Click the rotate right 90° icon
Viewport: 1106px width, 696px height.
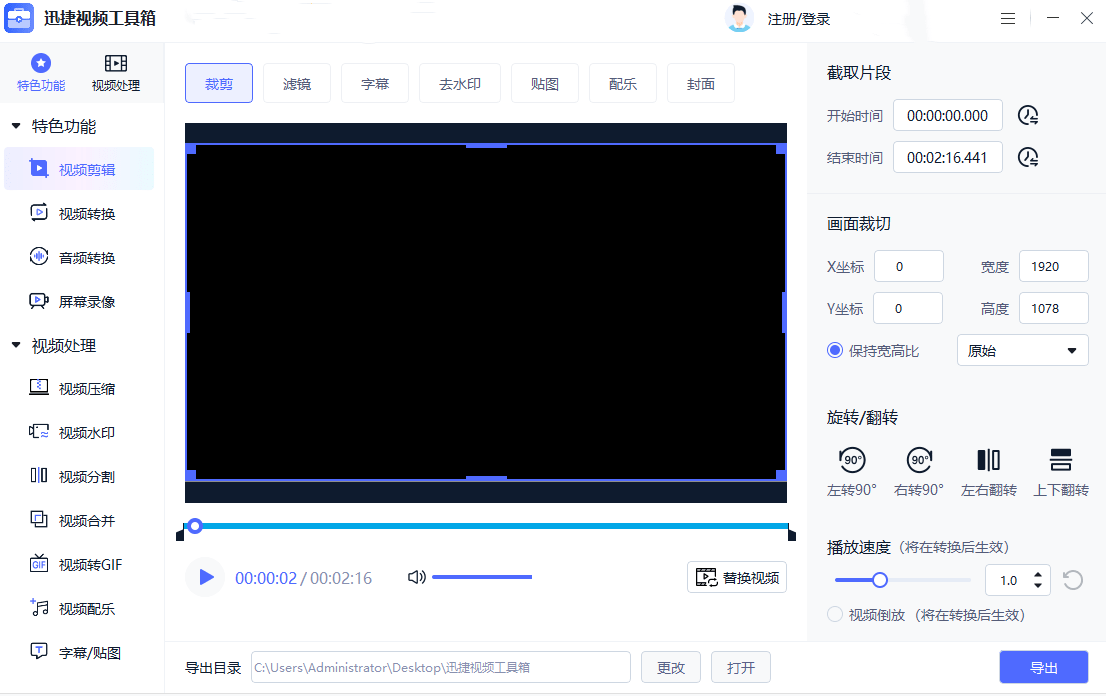click(919, 460)
